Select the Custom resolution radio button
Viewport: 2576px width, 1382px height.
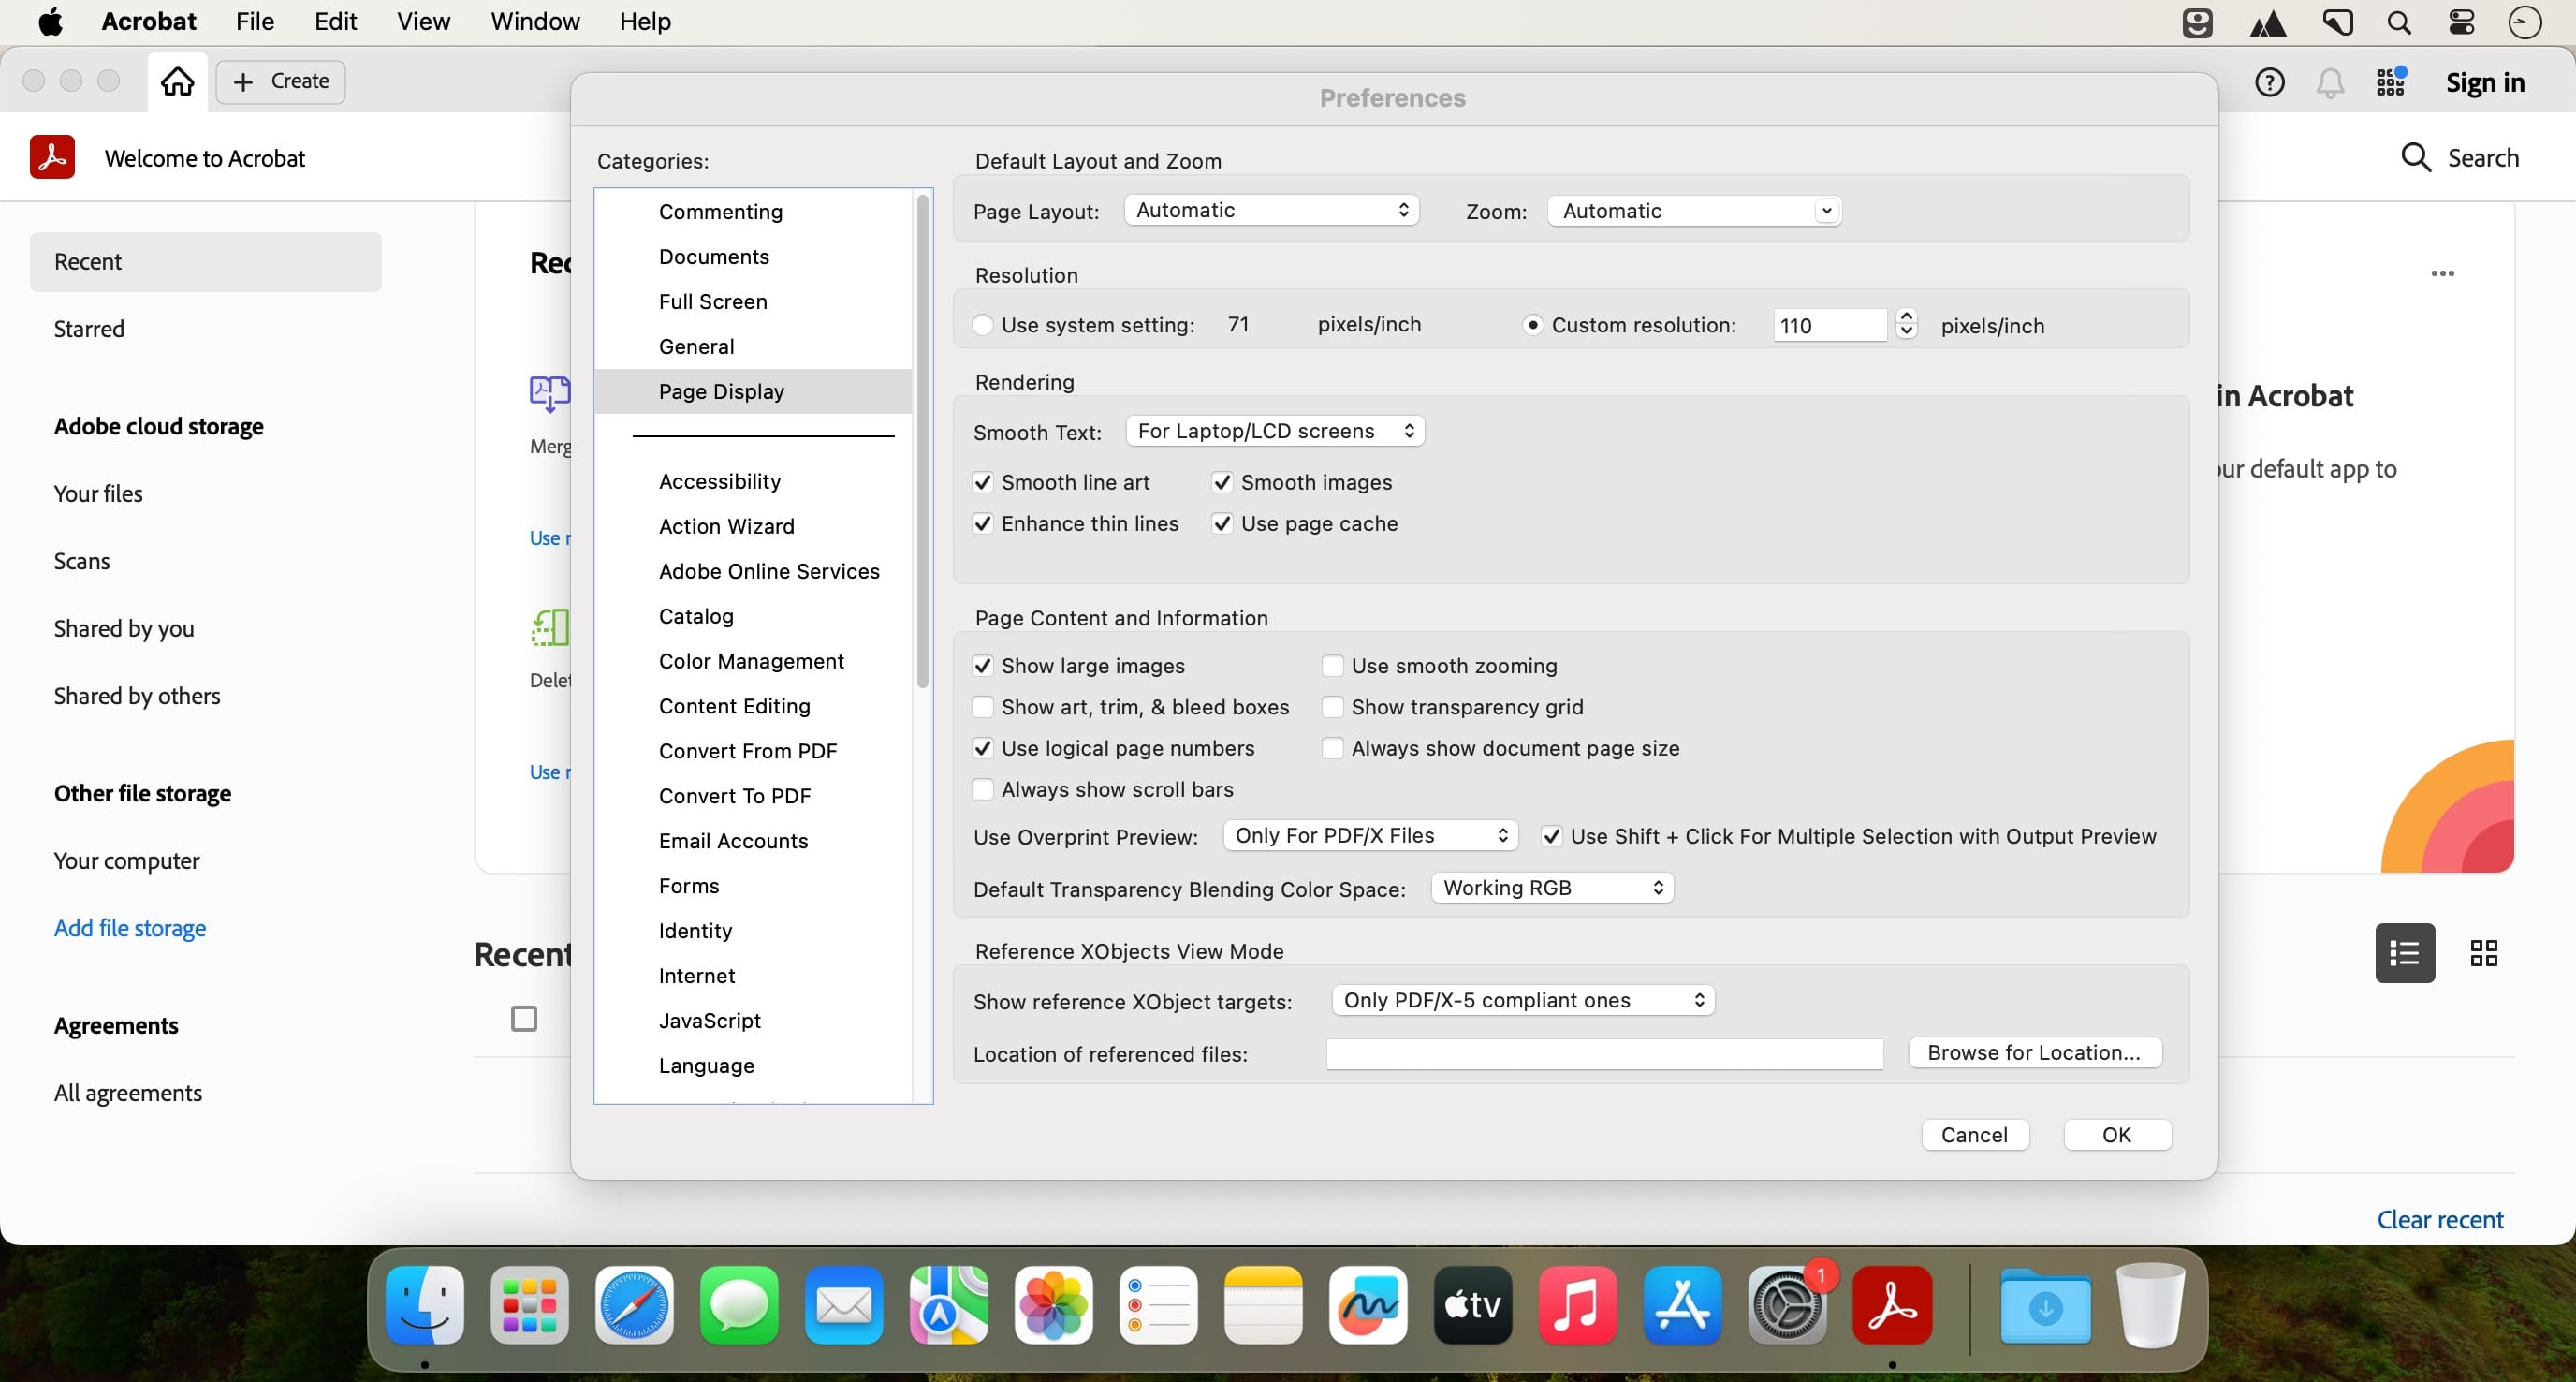1532,325
